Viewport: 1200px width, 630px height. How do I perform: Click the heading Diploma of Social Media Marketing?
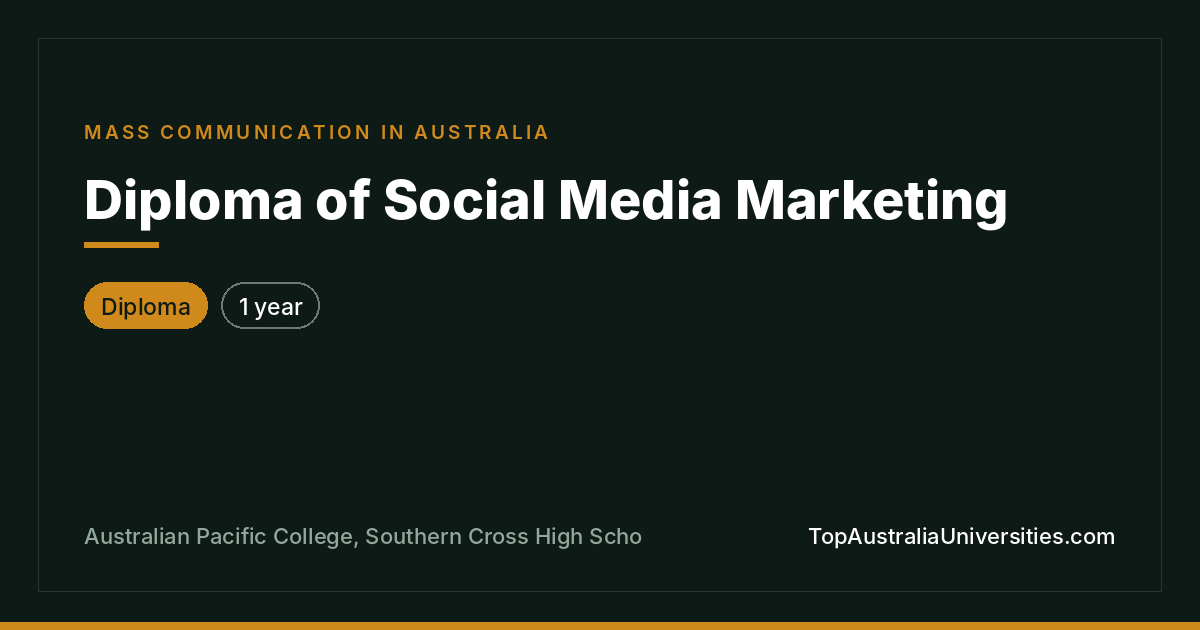[x=546, y=200]
